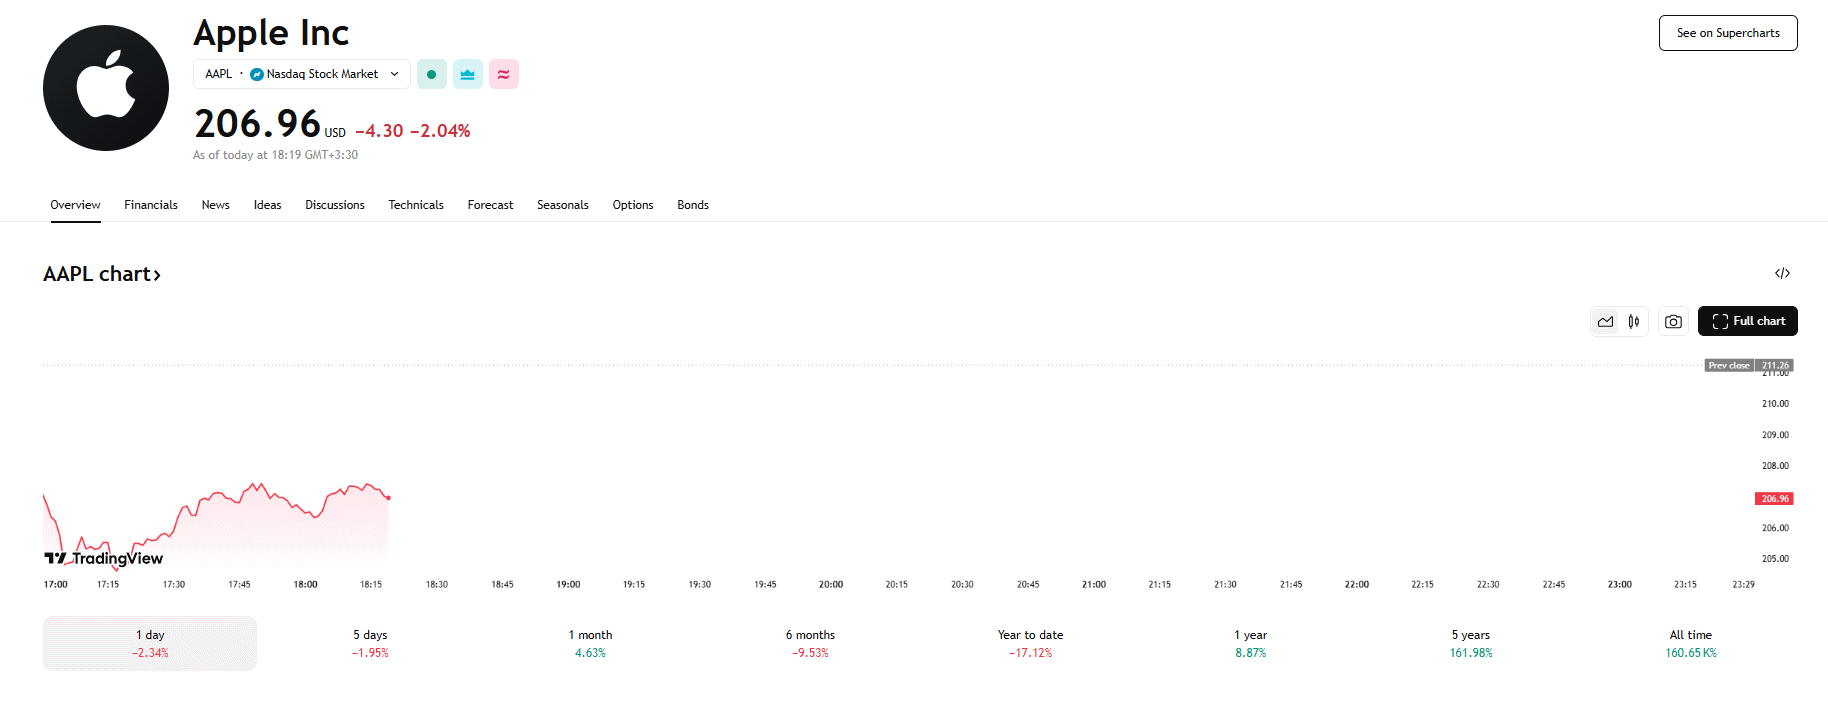
Task: Click the red 206.96 price axis label
Action: click(1775, 498)
